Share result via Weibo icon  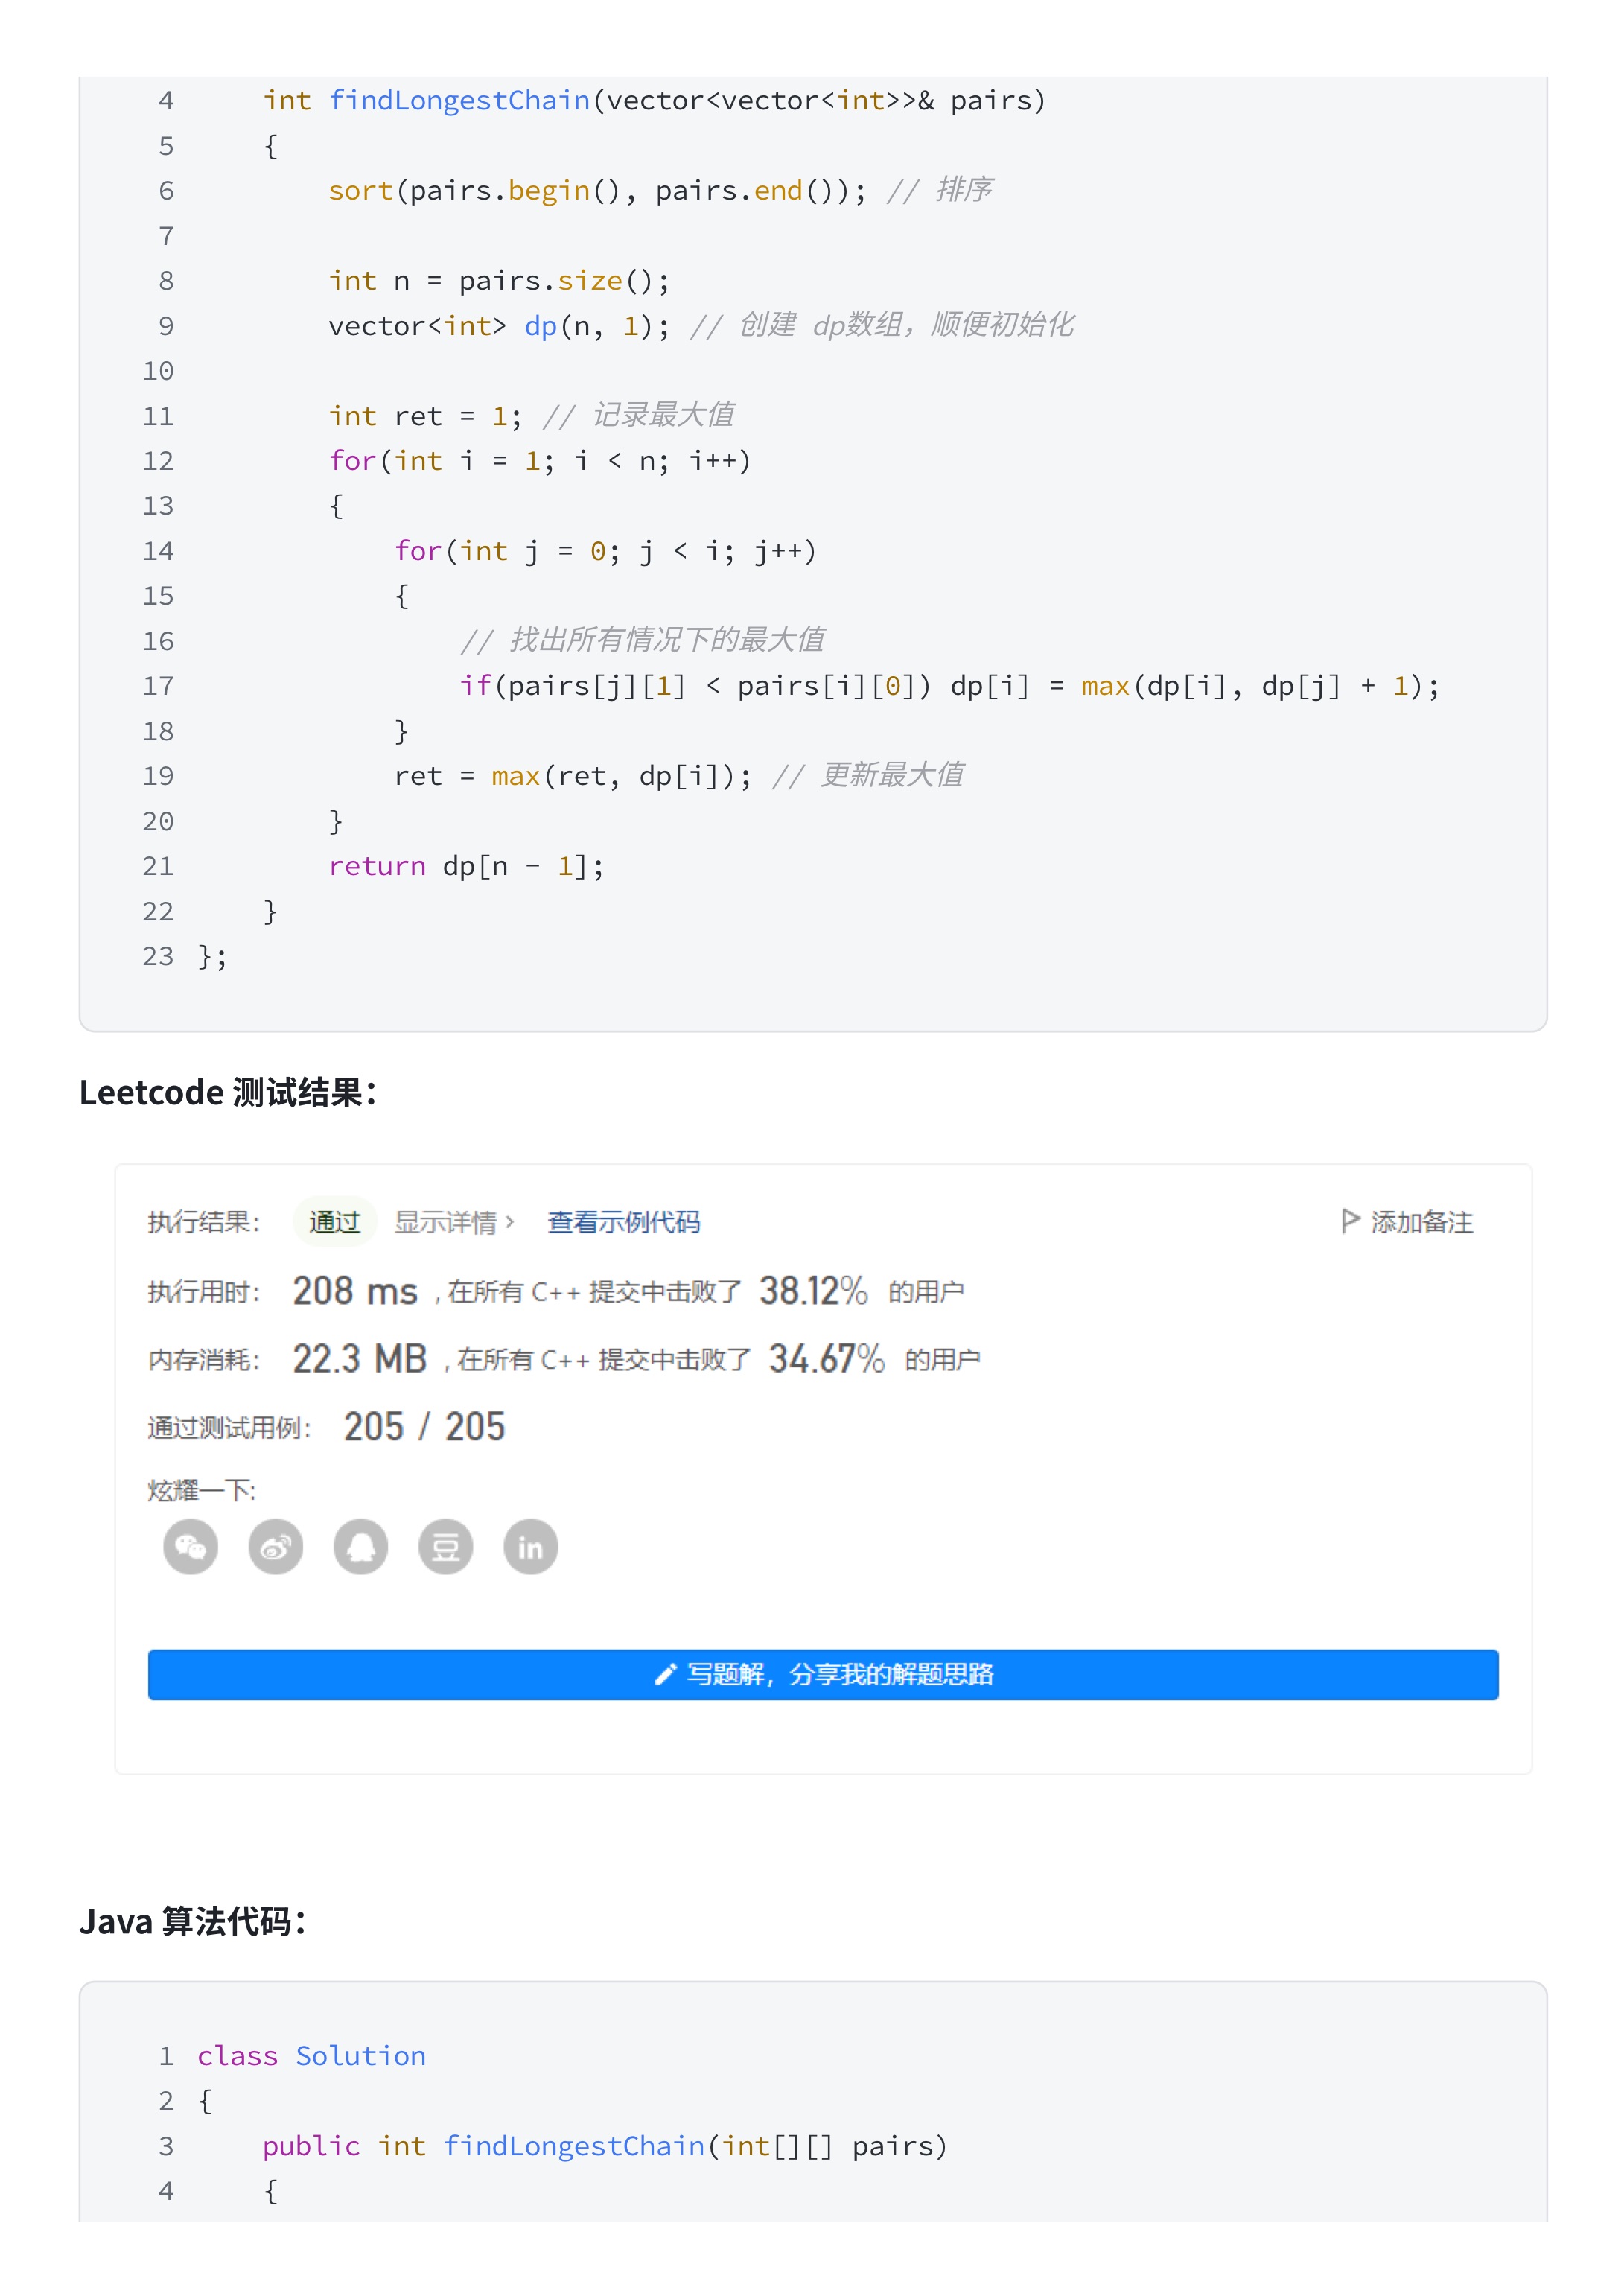(x=275, y=1547)
